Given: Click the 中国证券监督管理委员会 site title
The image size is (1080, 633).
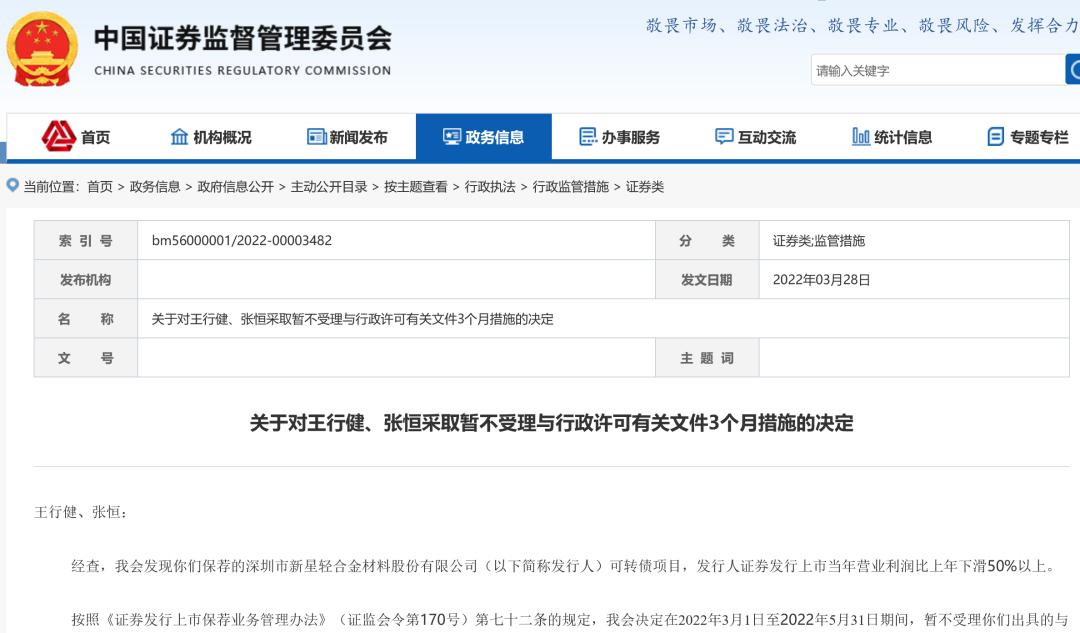Looking at the screenshot, I should (243, 38).
